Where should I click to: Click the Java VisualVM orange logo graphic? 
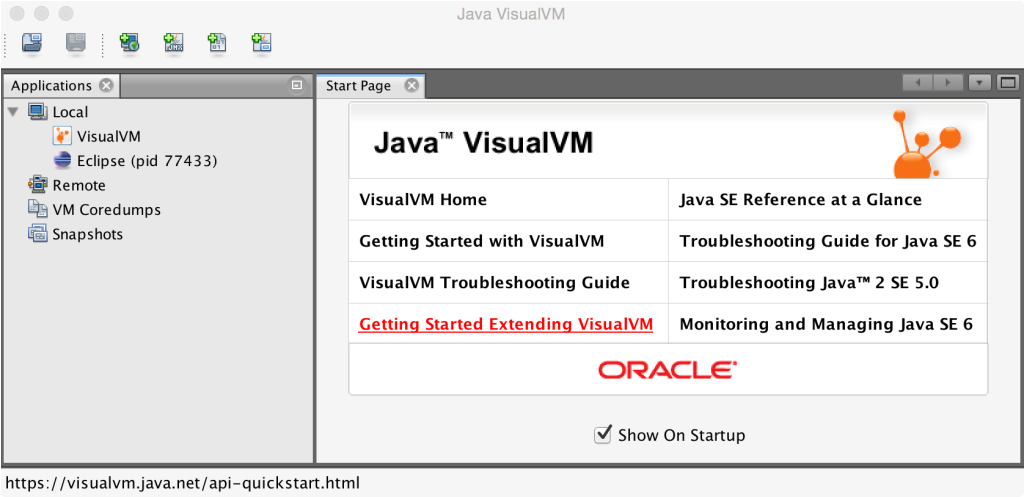pyautogui.click(x=926, y=144)
